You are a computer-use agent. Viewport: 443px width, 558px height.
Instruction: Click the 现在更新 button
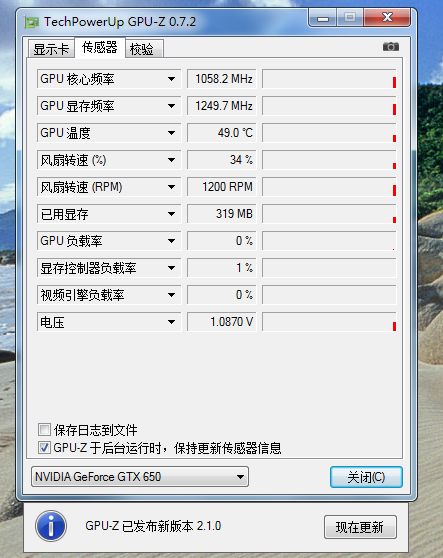click(x=360, y=527)
